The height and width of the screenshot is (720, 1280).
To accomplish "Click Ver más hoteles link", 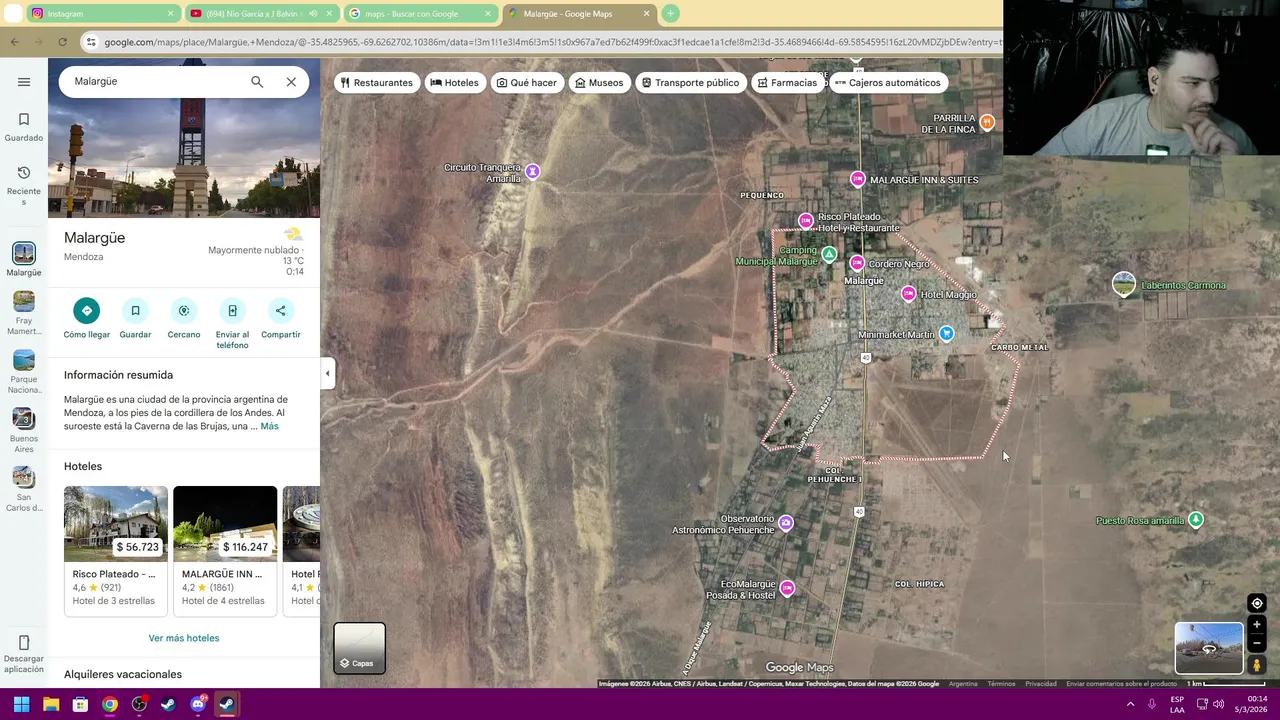I will (x=184, y=638).
